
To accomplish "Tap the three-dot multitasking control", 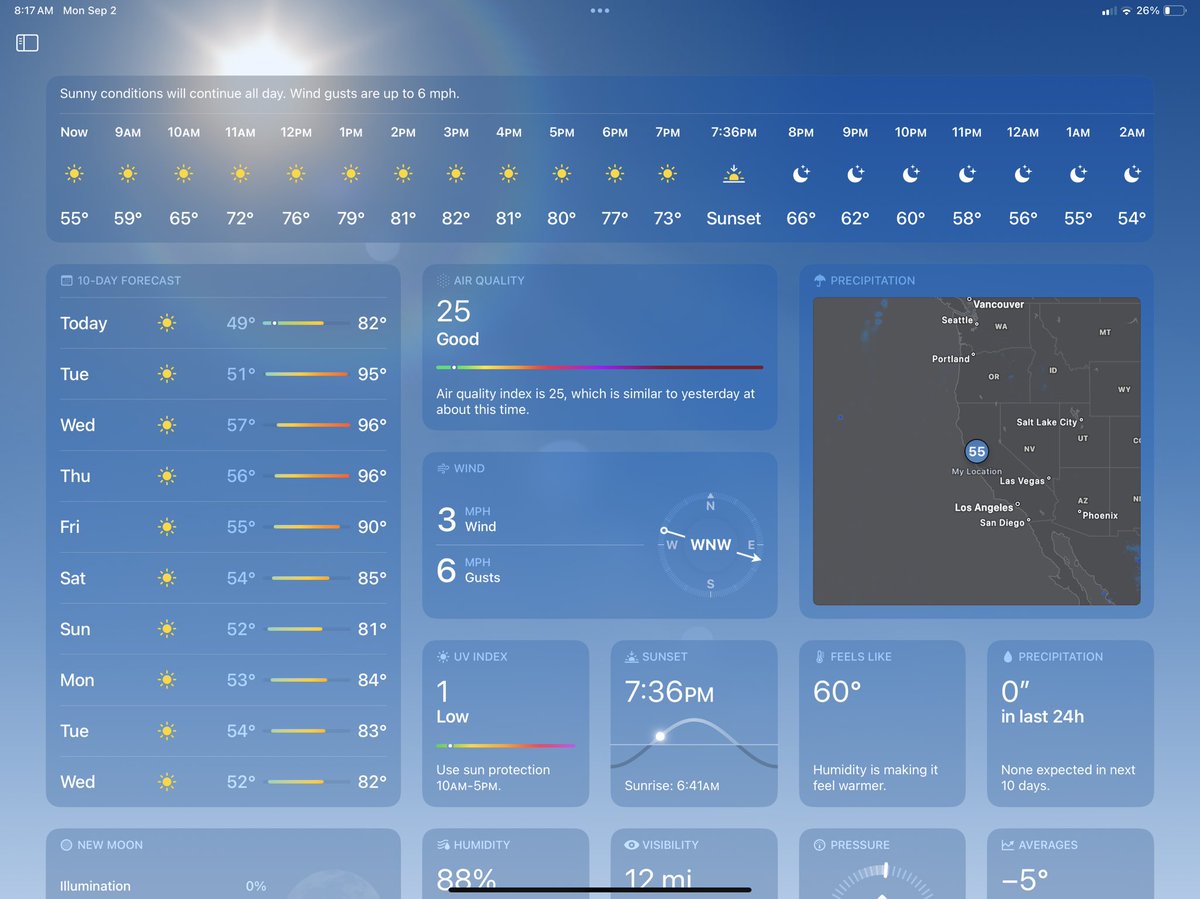I will pos(600,11).
